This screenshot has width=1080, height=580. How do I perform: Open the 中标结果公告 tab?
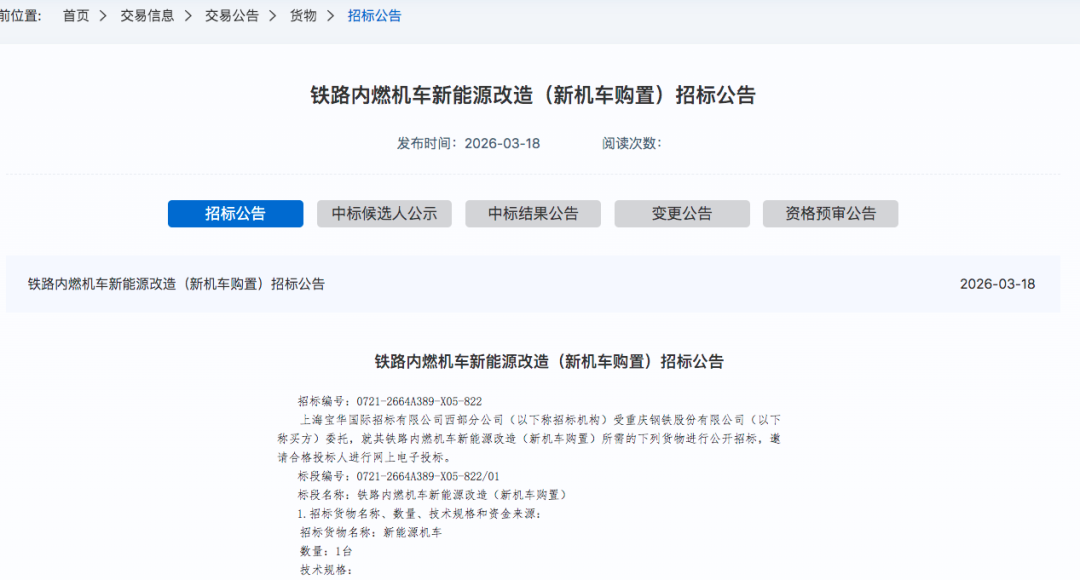(533, 214)
